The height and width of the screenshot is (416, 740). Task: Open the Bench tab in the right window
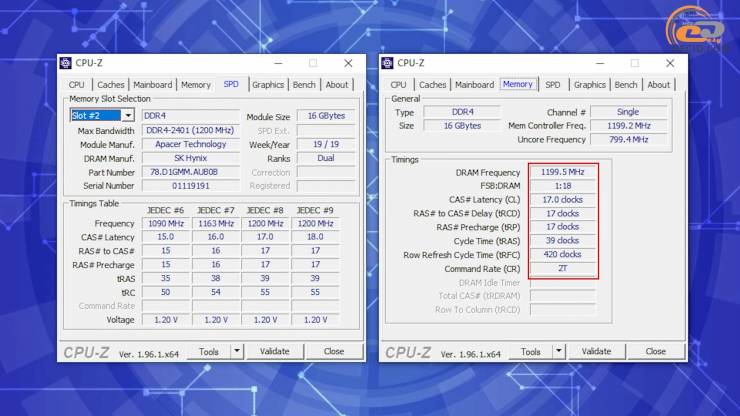pos(626,85)
